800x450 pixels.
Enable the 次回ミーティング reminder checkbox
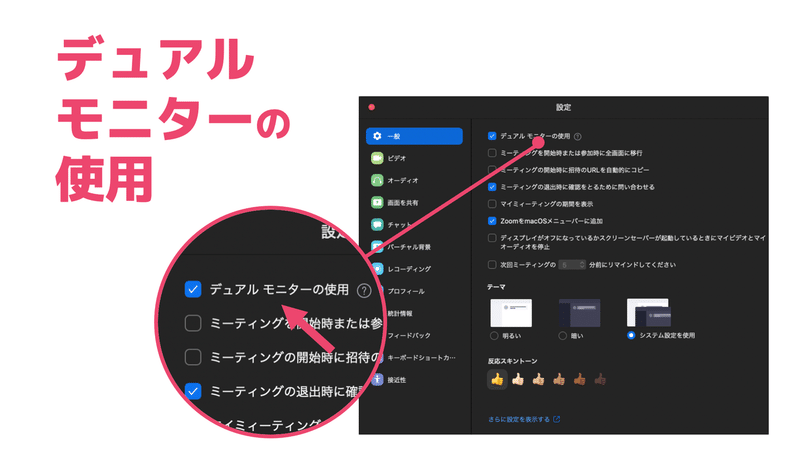[492, 265]
